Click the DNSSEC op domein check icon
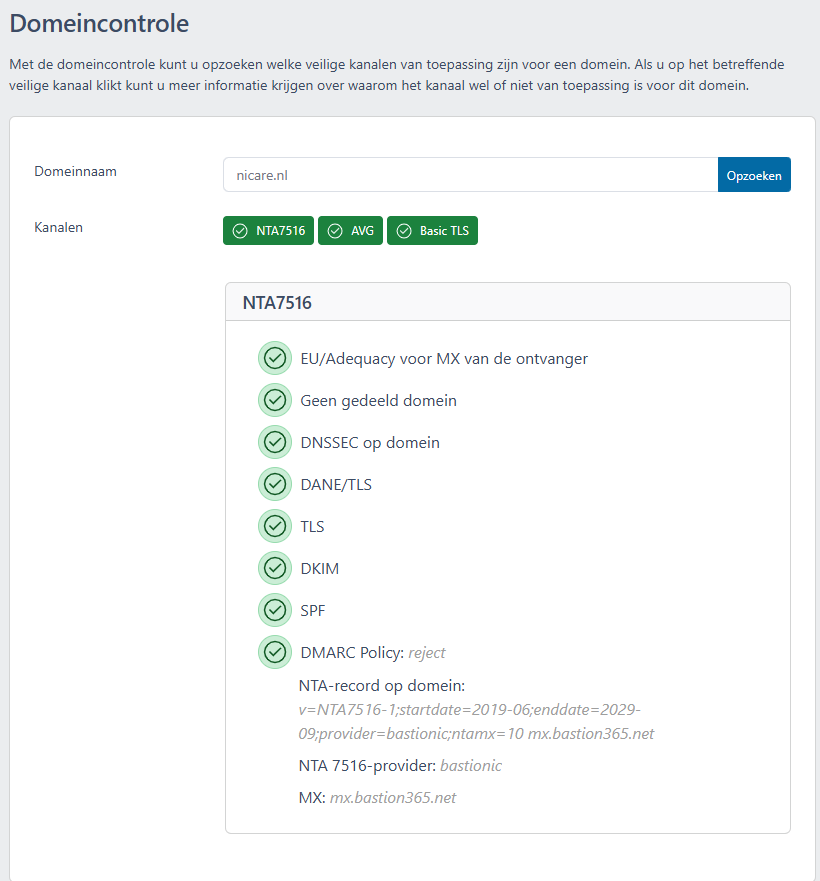This screenshot has width=820, height=881. [275, 442]
